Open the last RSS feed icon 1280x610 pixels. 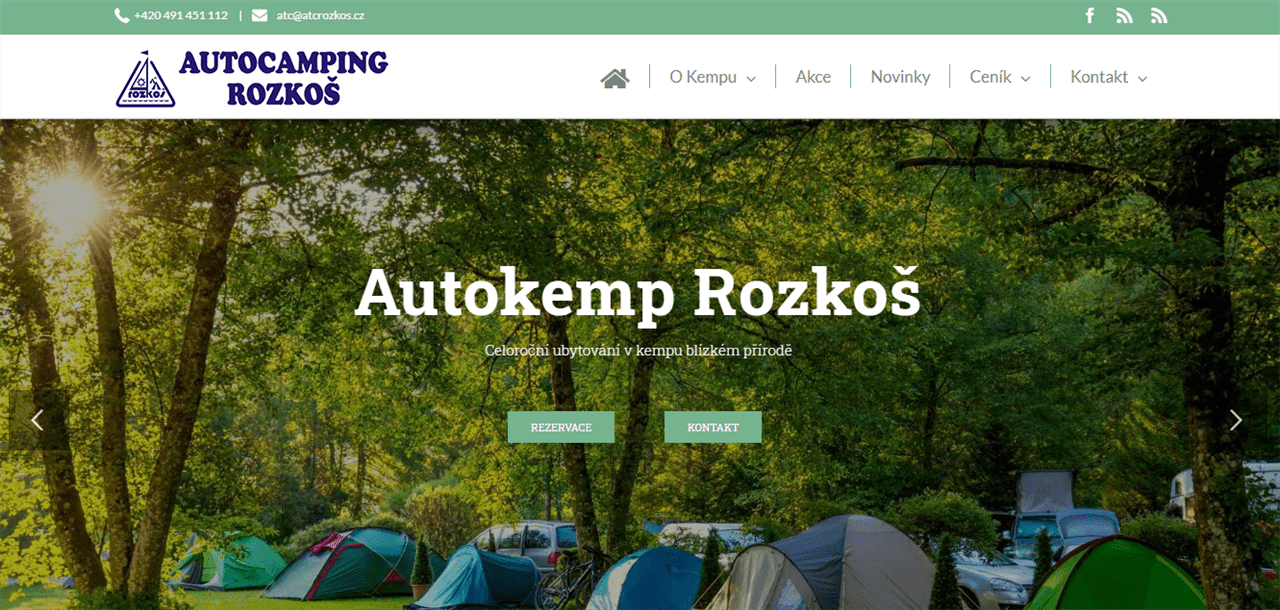pos(1159,16)
